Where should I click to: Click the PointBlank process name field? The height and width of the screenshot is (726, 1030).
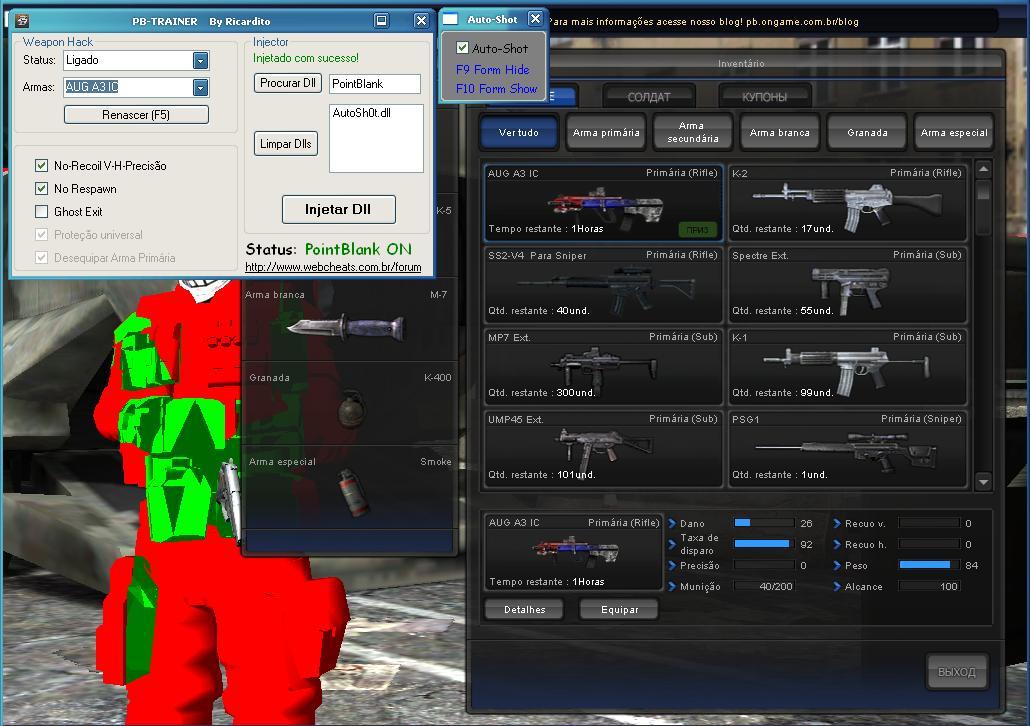coord(374,84)
